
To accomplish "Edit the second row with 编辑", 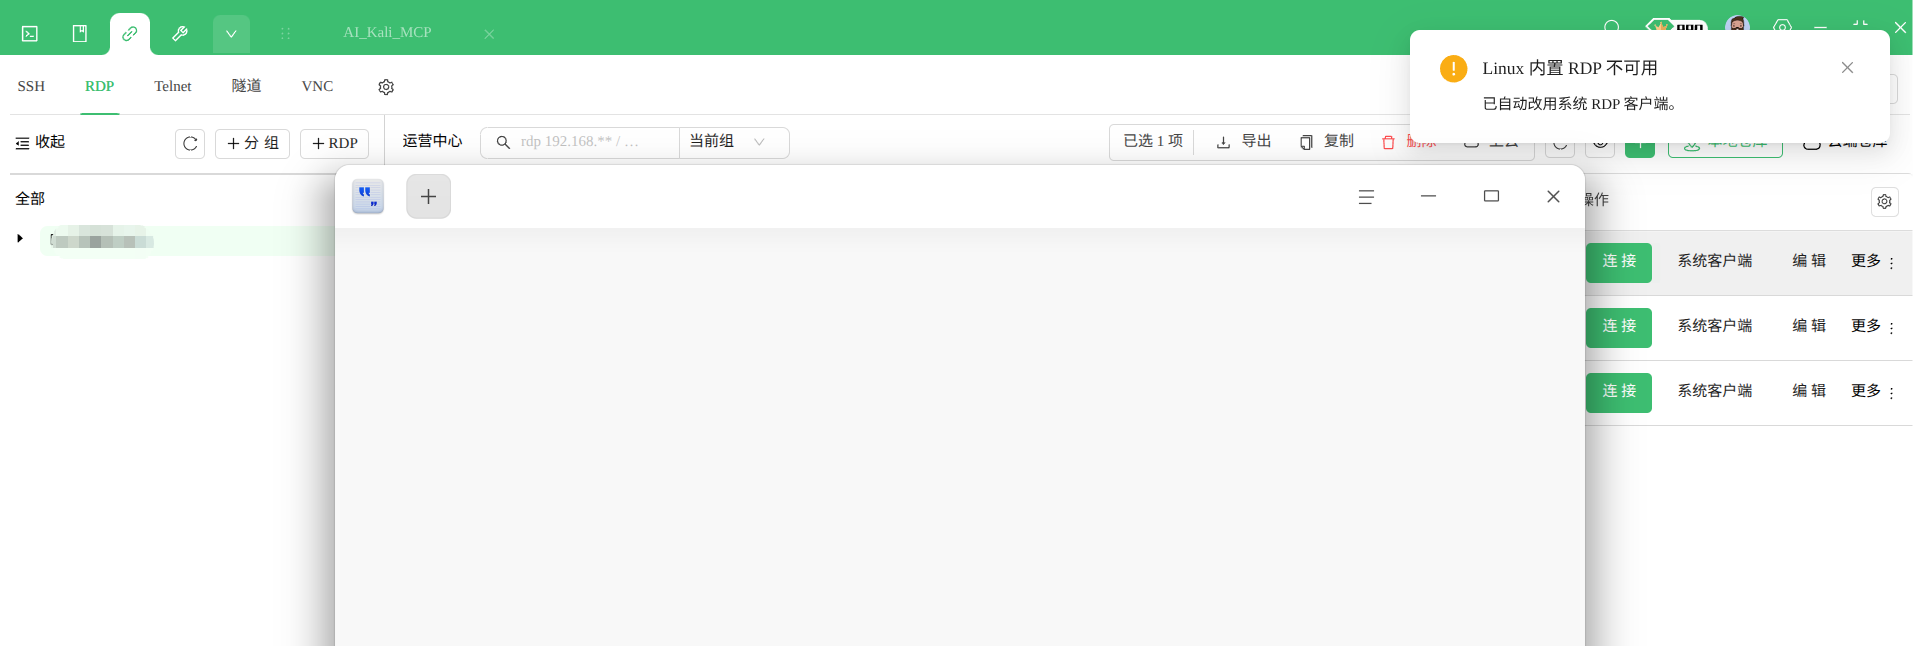I will click(x=1809, y=326).
